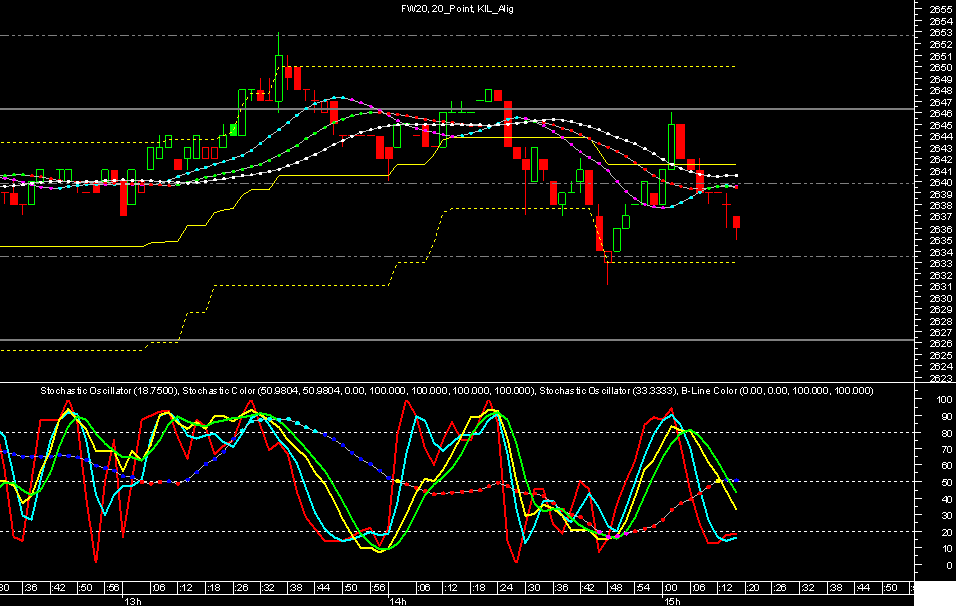Select the last red candle near 2636
The image size is (956, 606).
click(x=737, y=227)
